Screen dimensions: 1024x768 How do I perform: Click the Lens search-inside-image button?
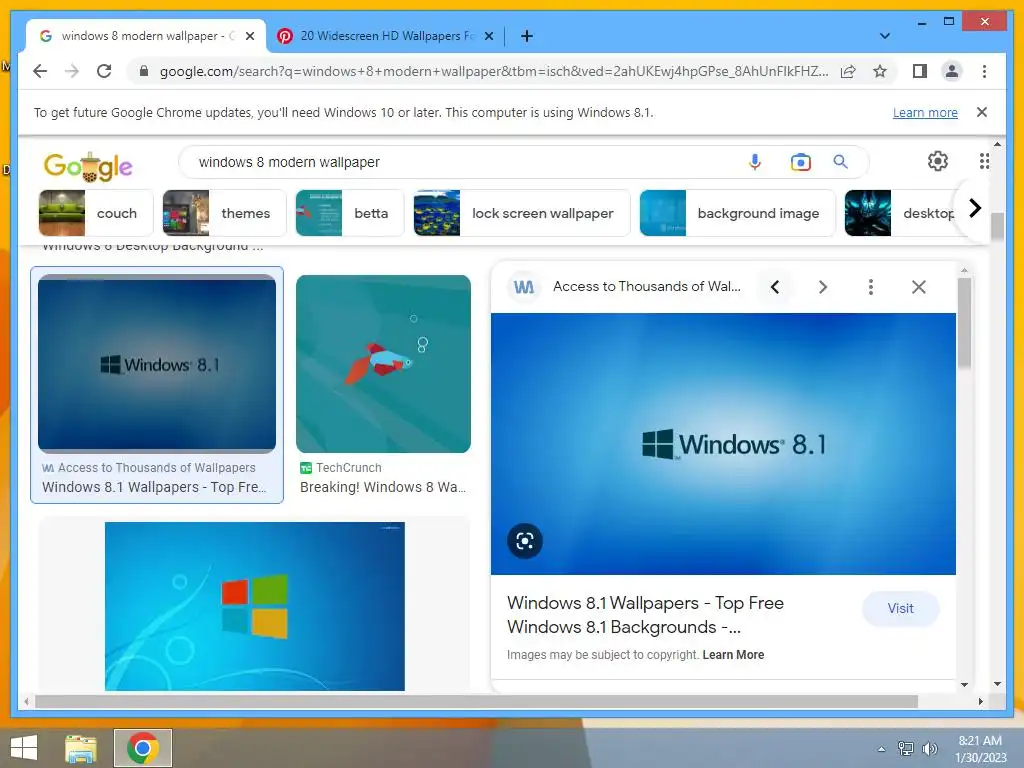click(524, 541)
